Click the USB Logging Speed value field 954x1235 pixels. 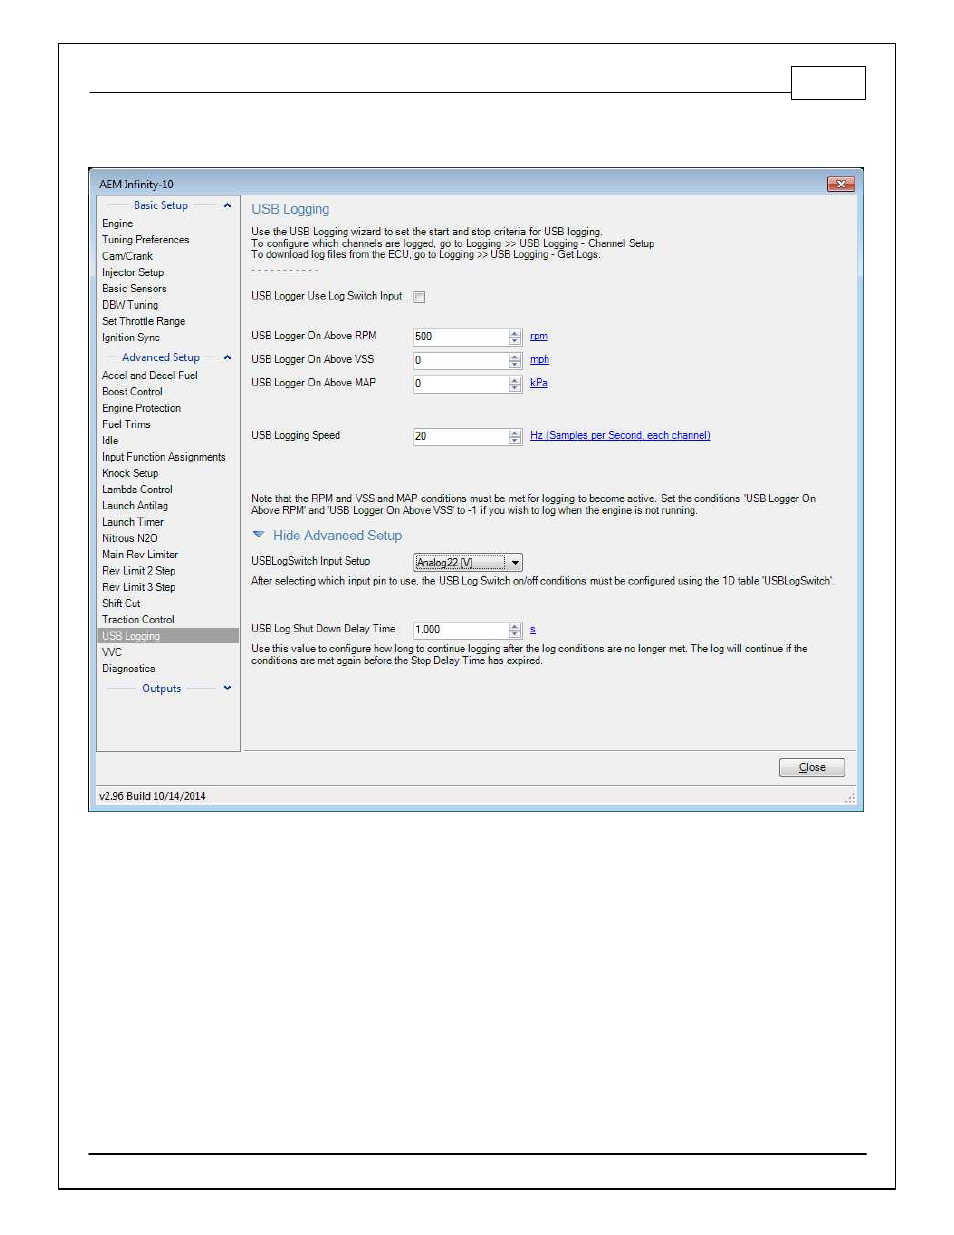point(461,437)
